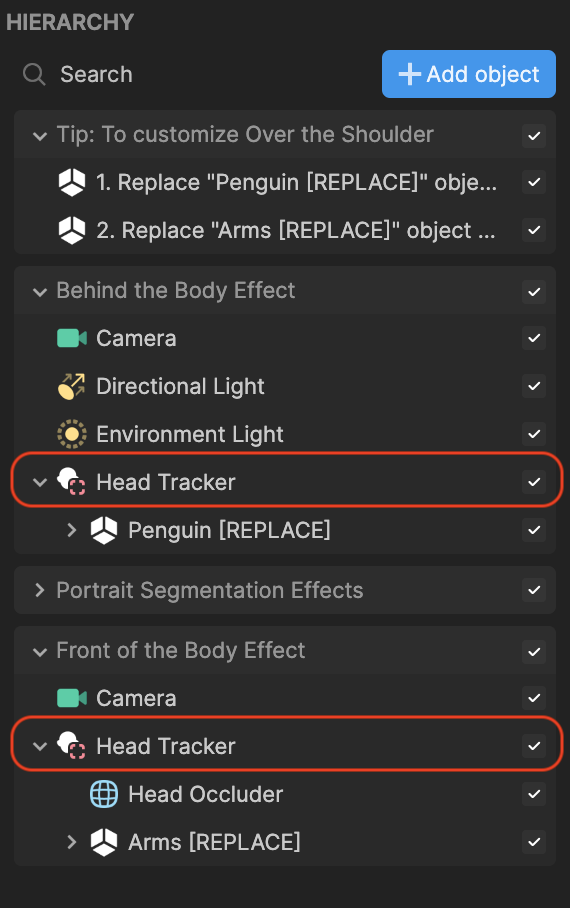Click the Environment Light sun icon

coord(72,434)
